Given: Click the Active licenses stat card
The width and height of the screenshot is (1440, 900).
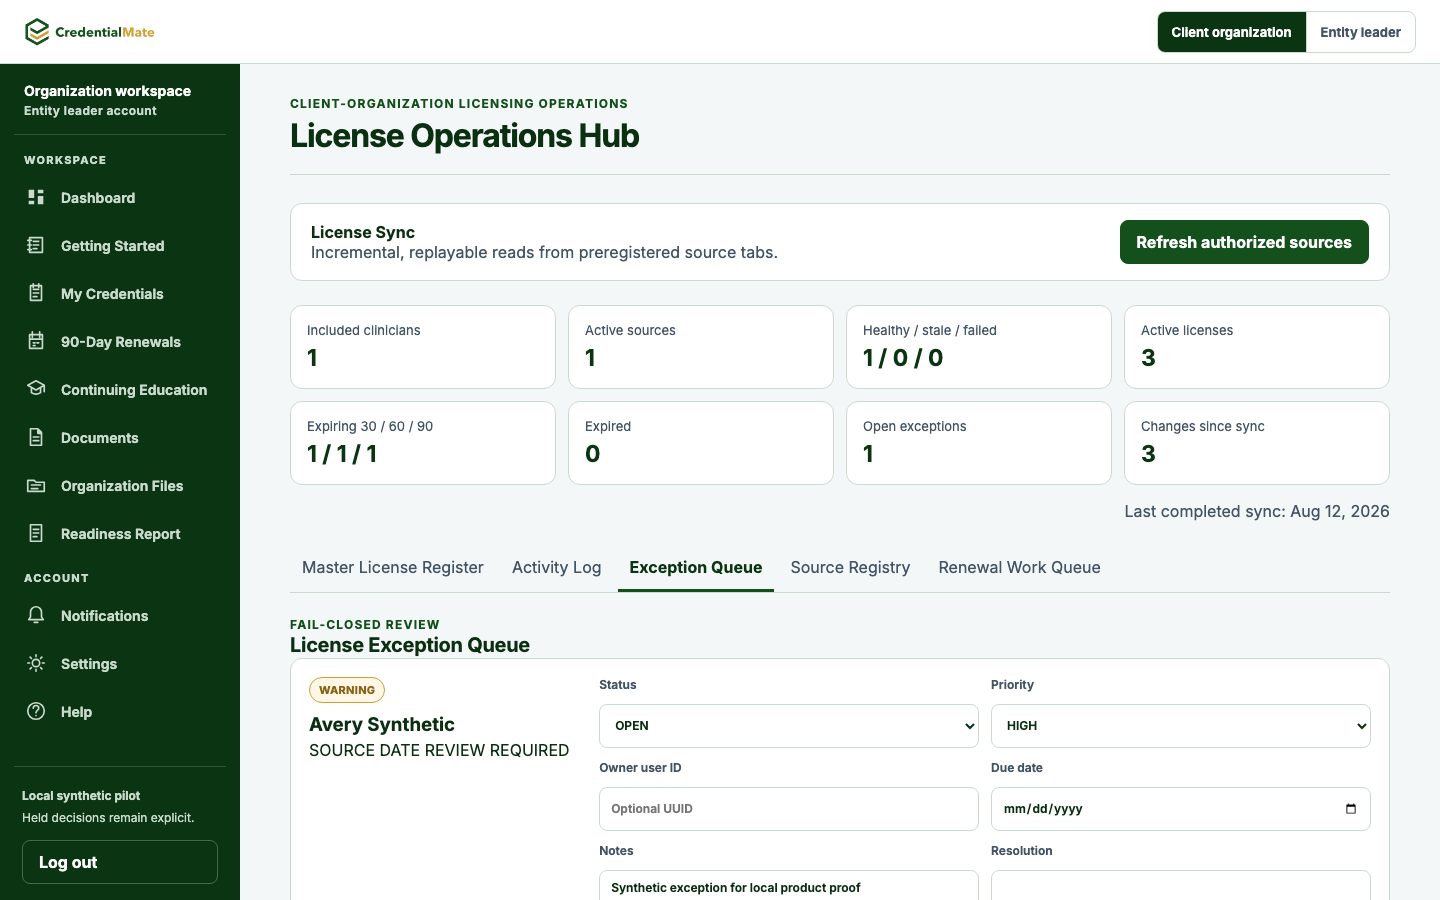Looking at the screenshot, I should point(1257,347).
